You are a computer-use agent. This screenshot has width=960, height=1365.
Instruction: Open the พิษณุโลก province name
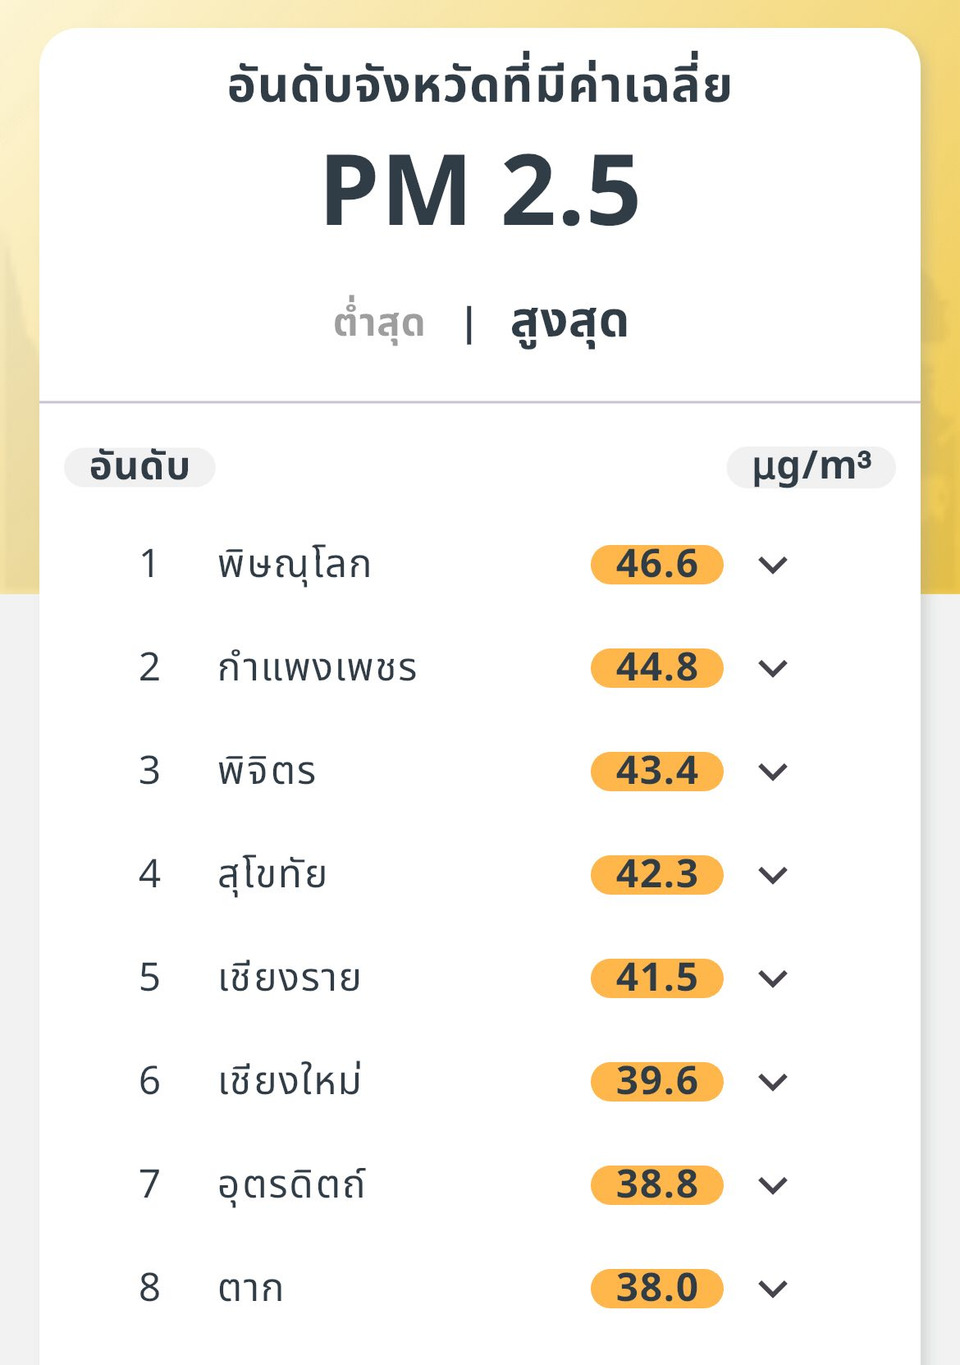click(295, 565)
